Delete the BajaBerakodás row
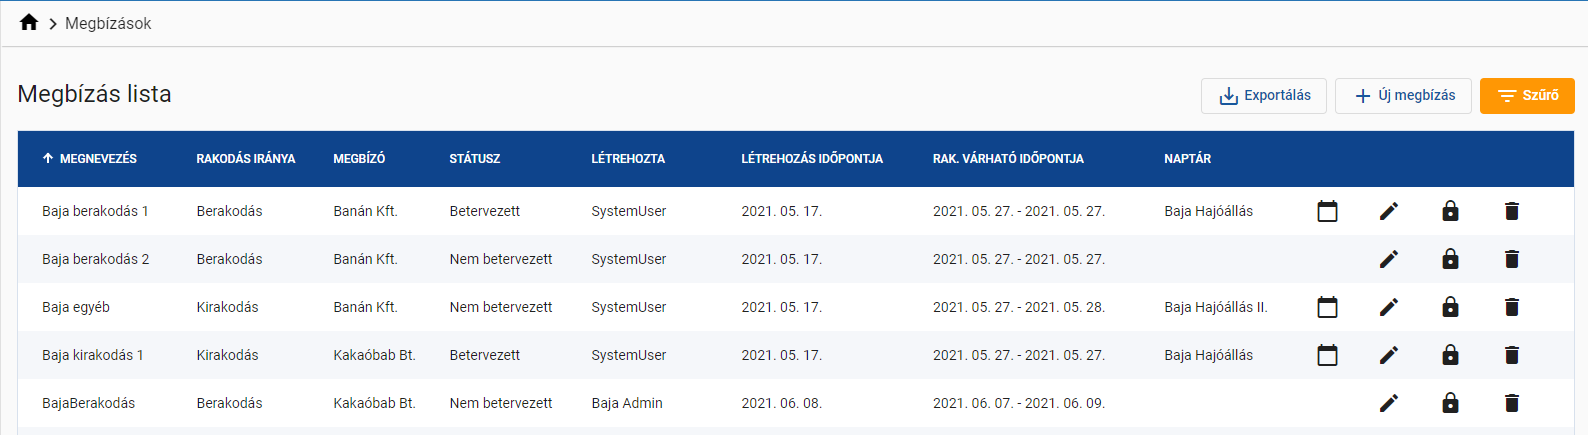This screenshot has width=1588, height=435. [x=1511, y=403]
